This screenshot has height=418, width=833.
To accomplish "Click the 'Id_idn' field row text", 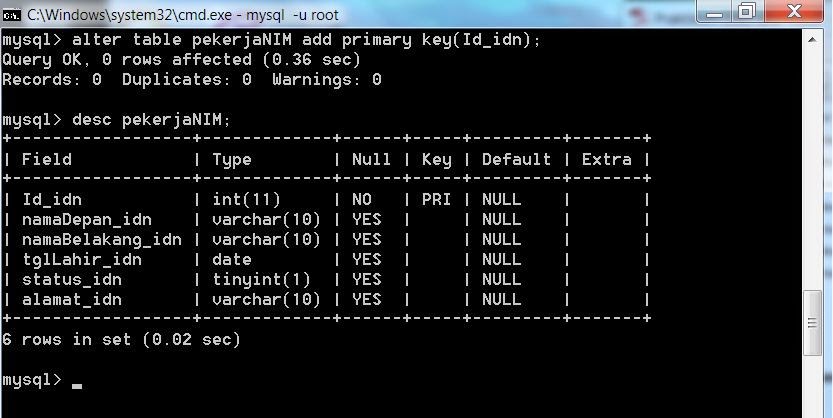I will (x=51, y=199).
